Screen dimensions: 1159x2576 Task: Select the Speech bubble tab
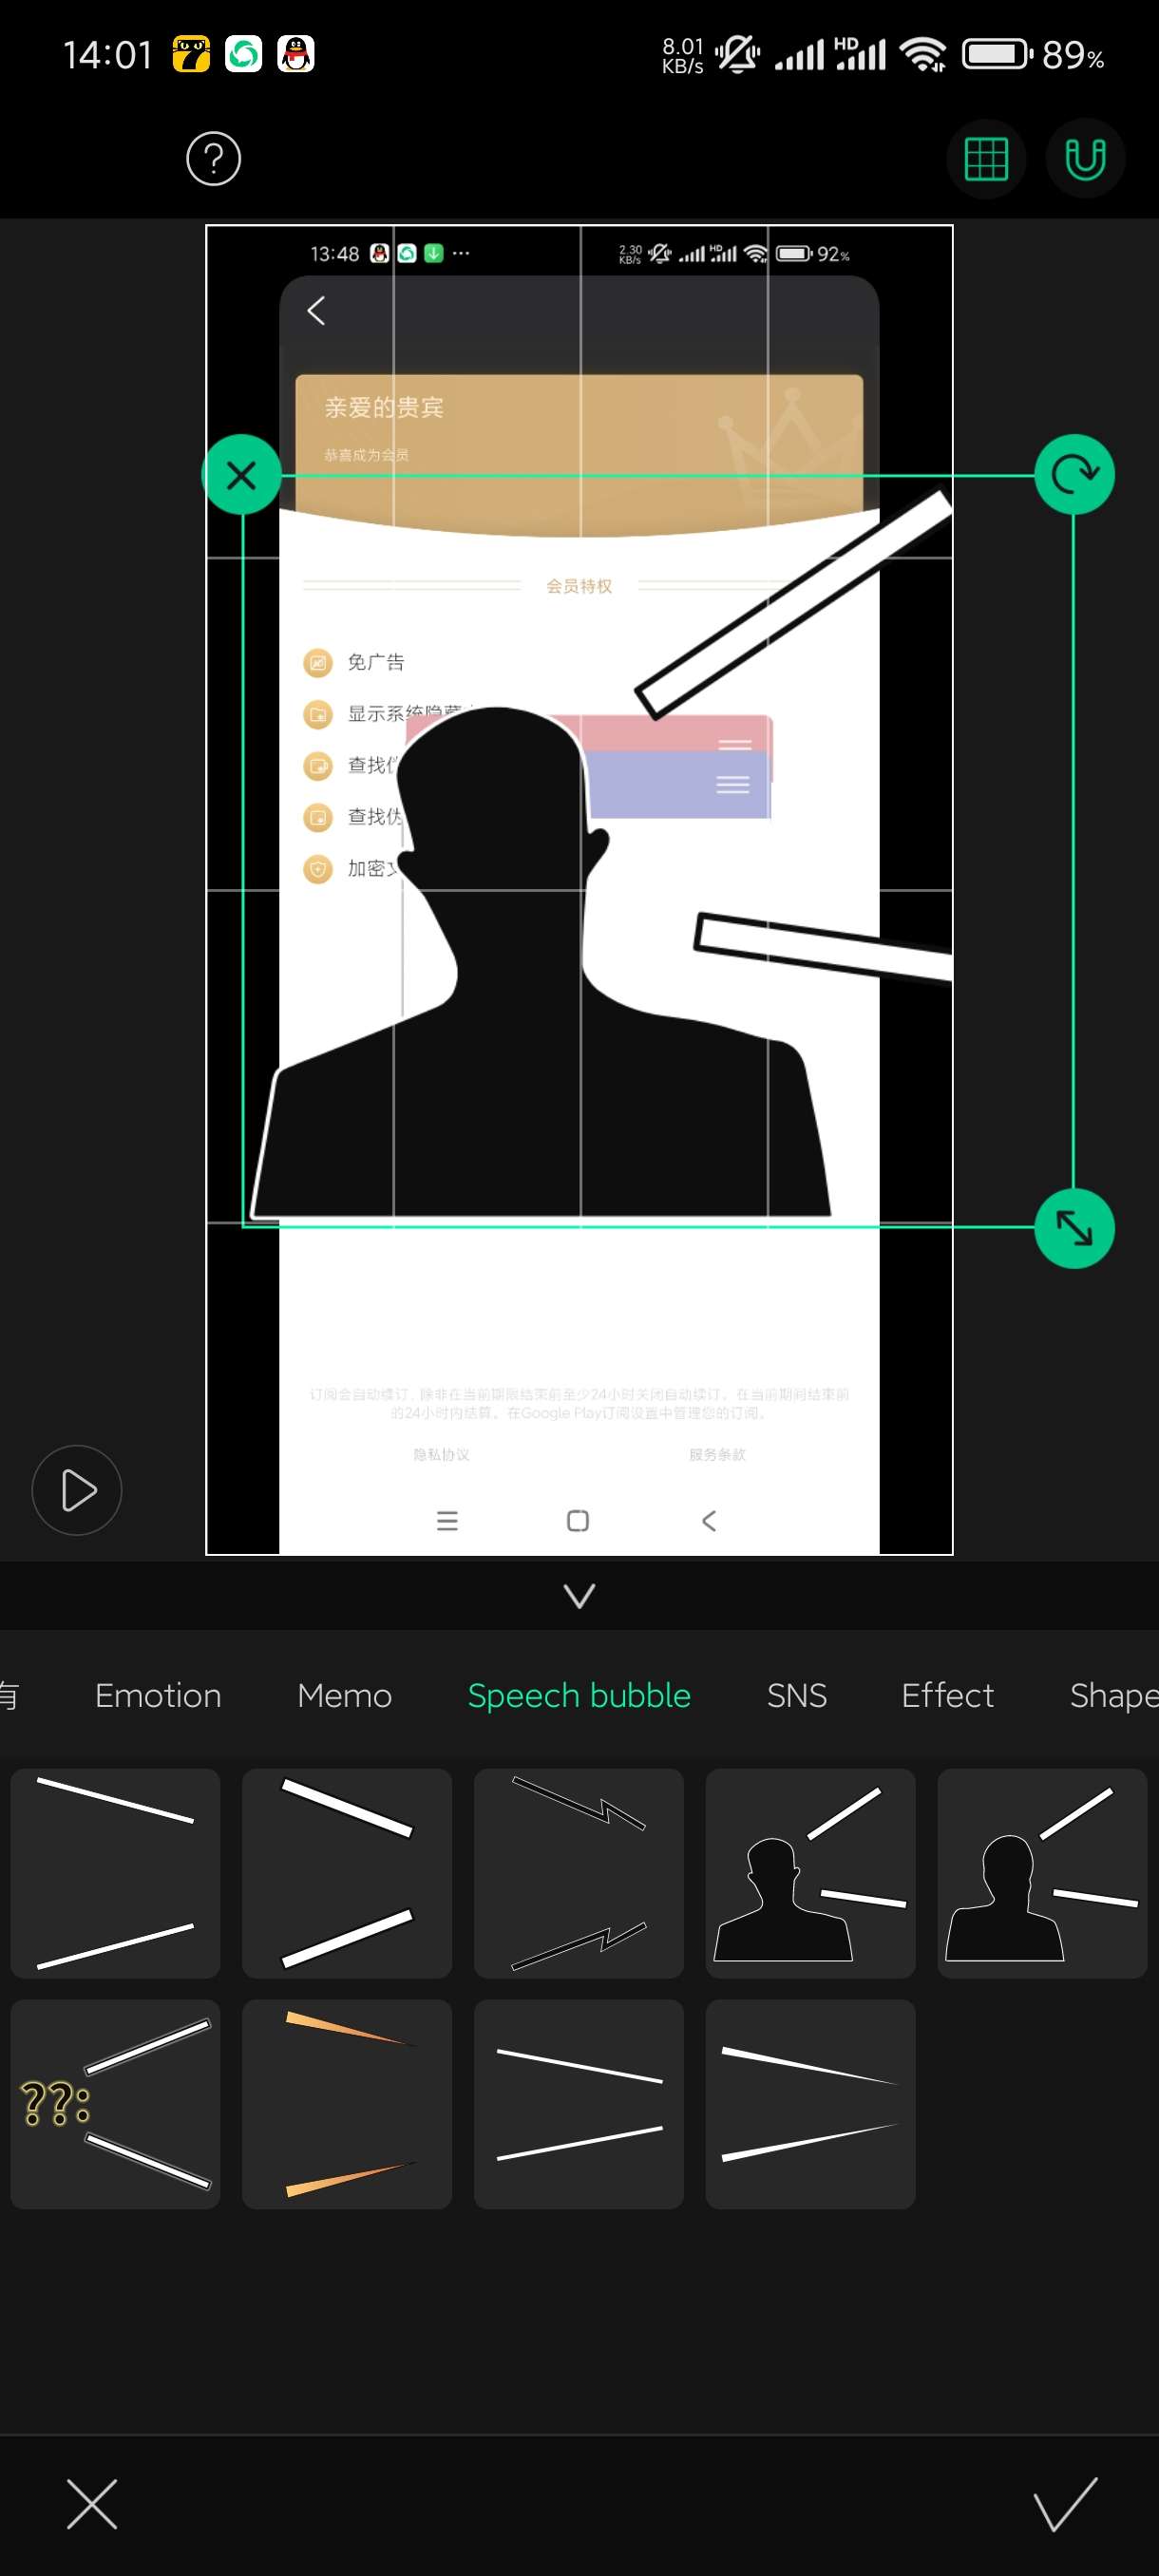[579, 1695]
